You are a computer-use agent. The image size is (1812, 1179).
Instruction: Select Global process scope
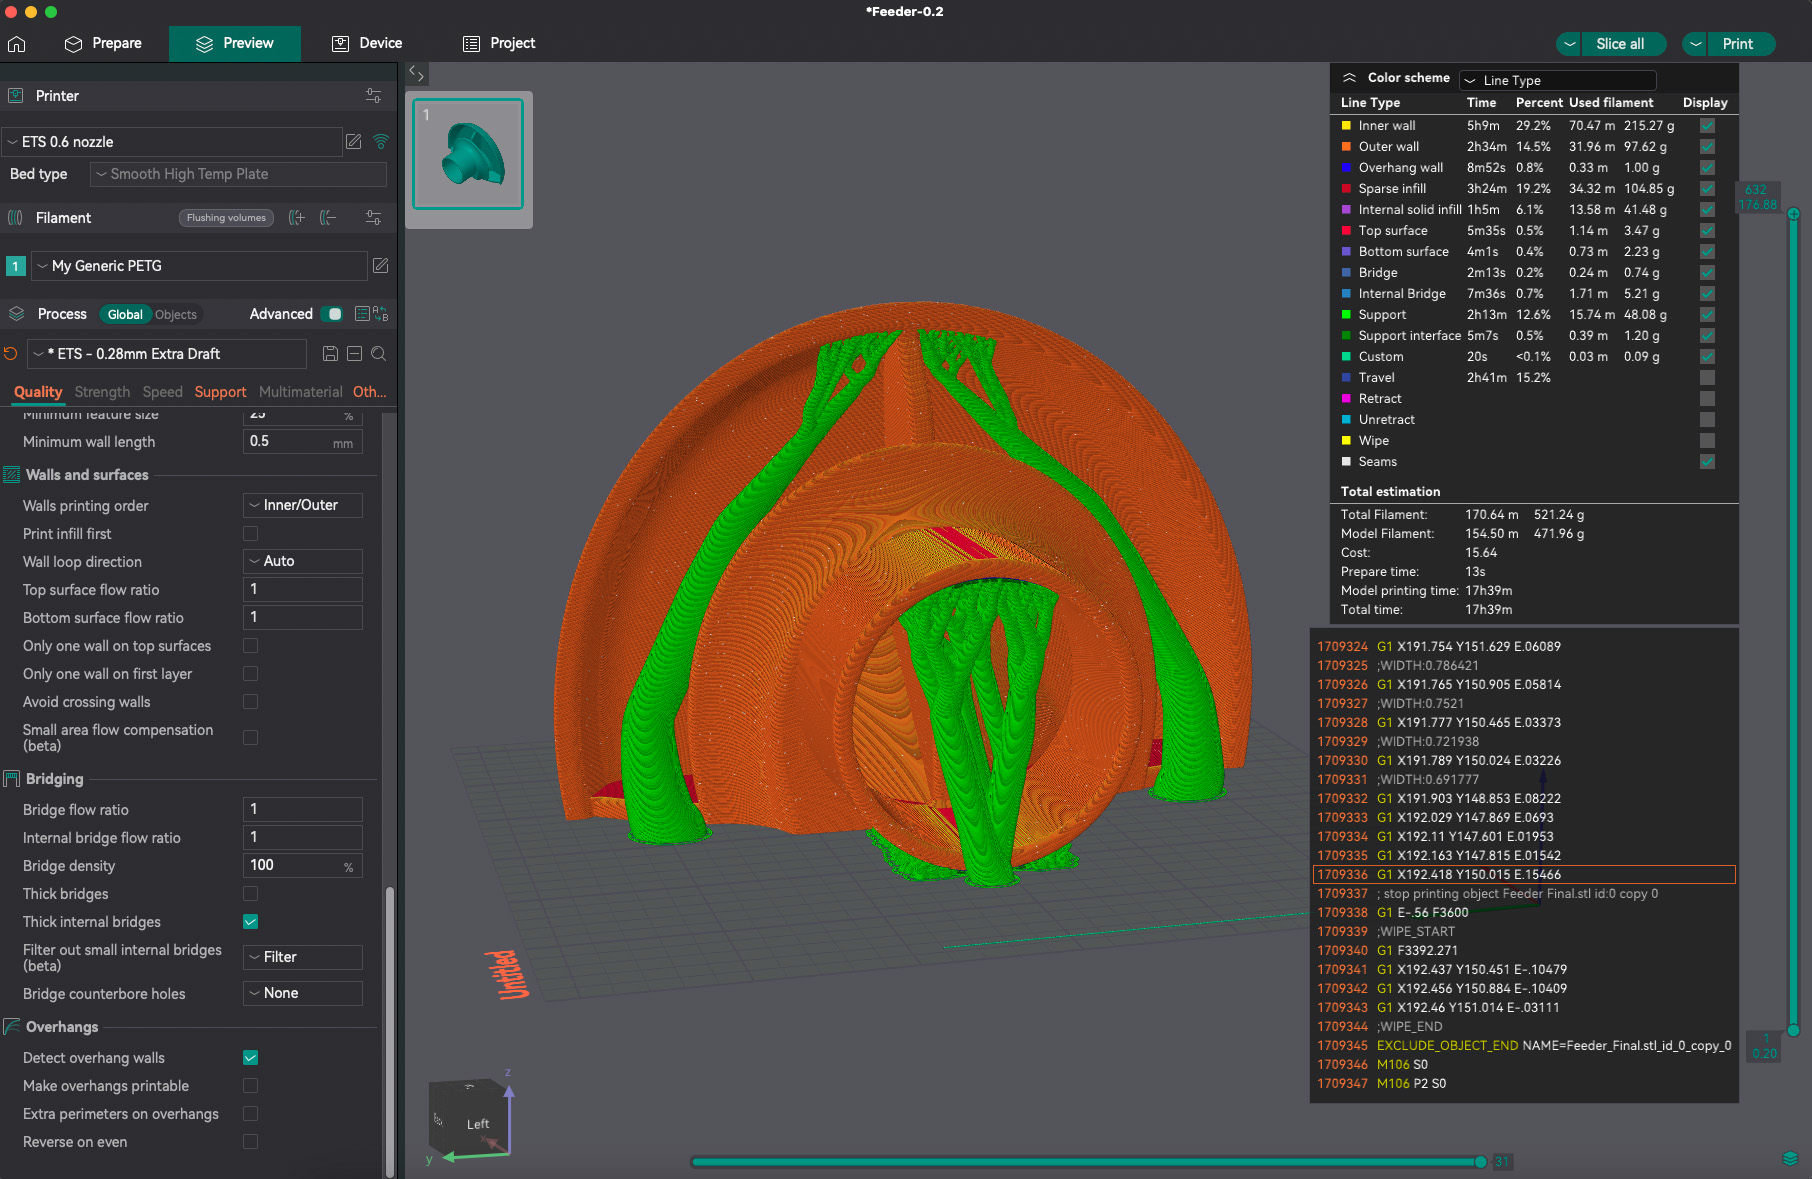click(125, 315)
